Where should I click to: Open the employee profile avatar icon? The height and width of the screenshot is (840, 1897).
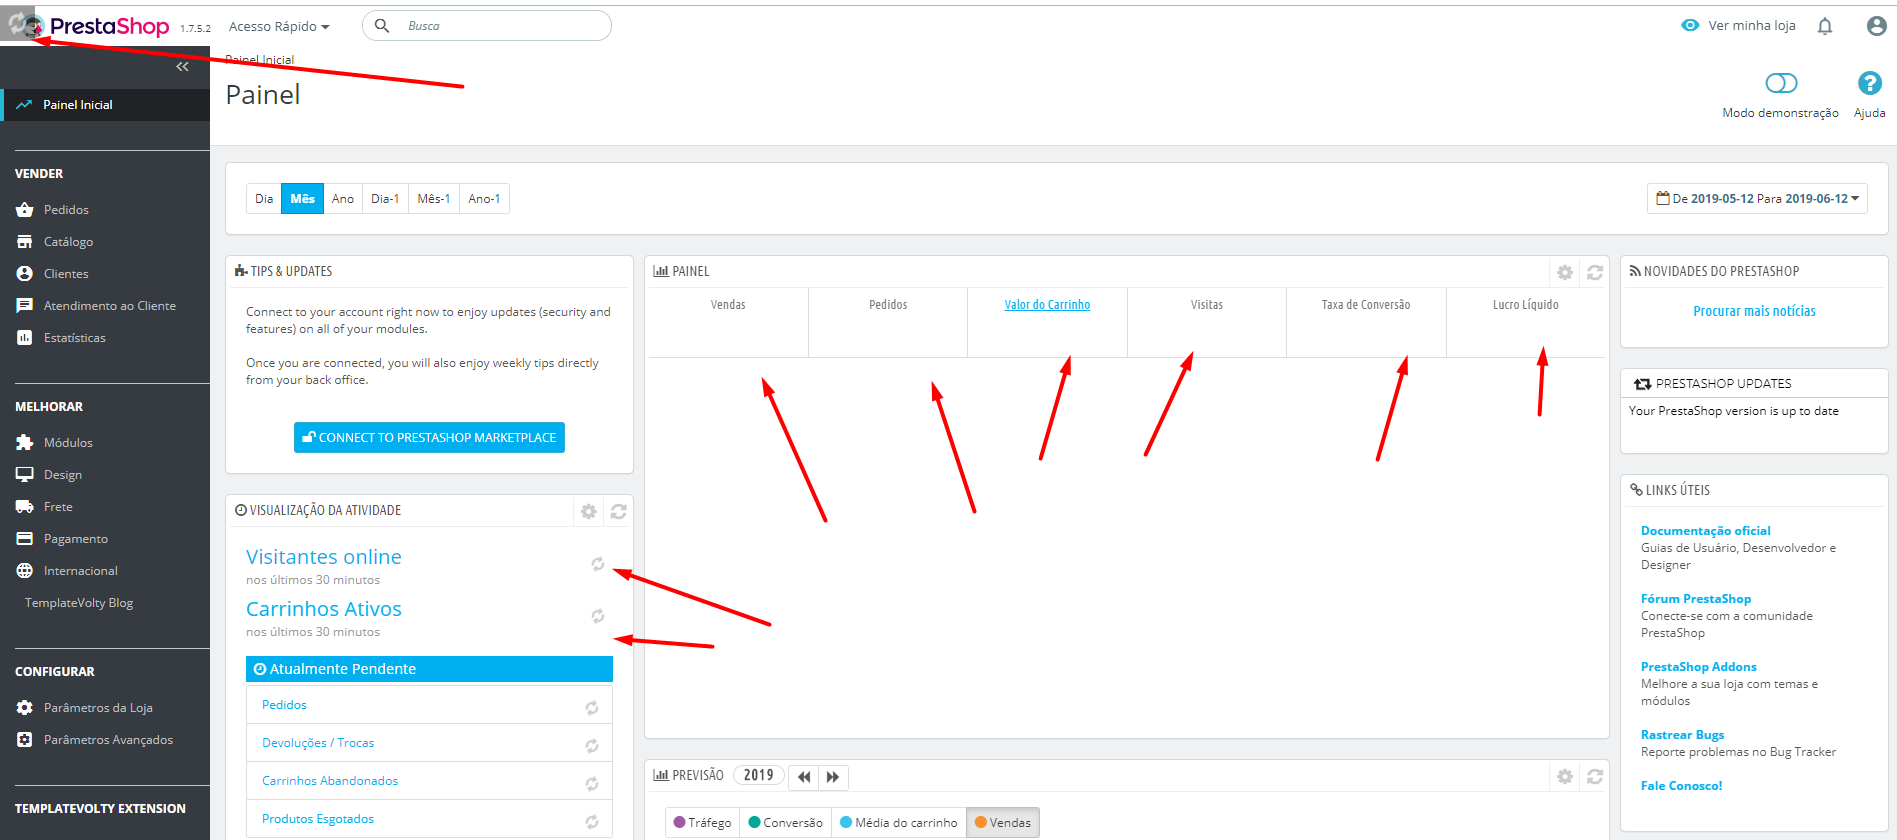[1877, 26]
